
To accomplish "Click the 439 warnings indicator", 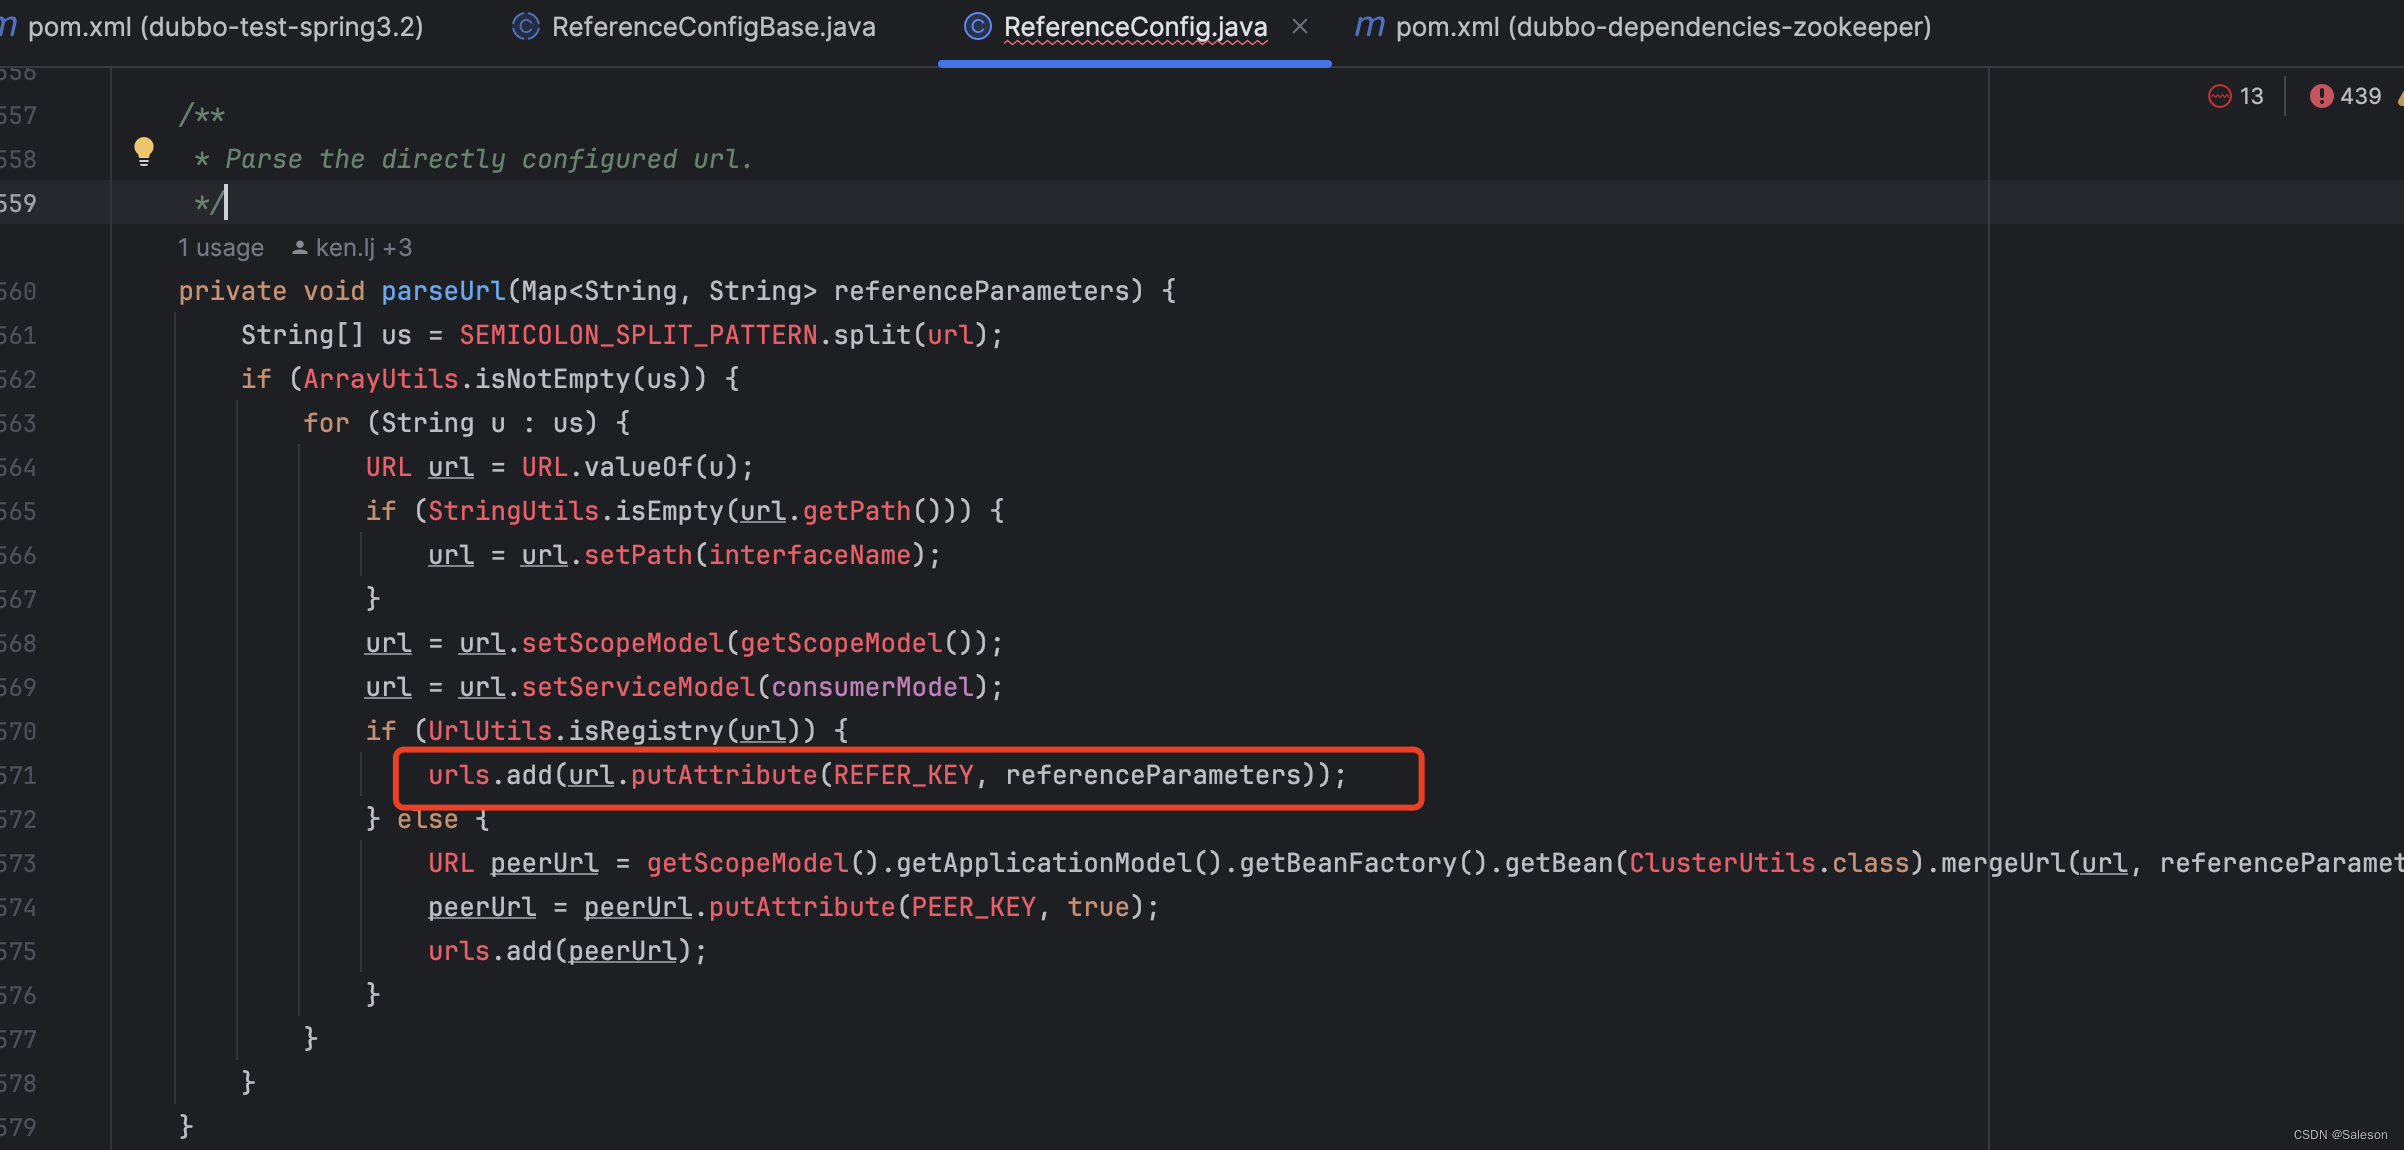I will click(x=2346, y=96).
